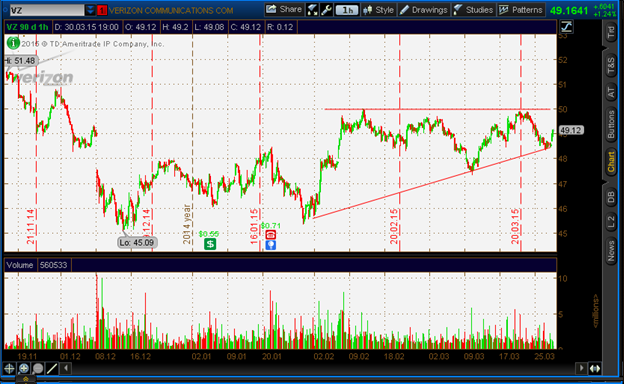
Task: Select the zoom magnifier tool
Action: 23,368
